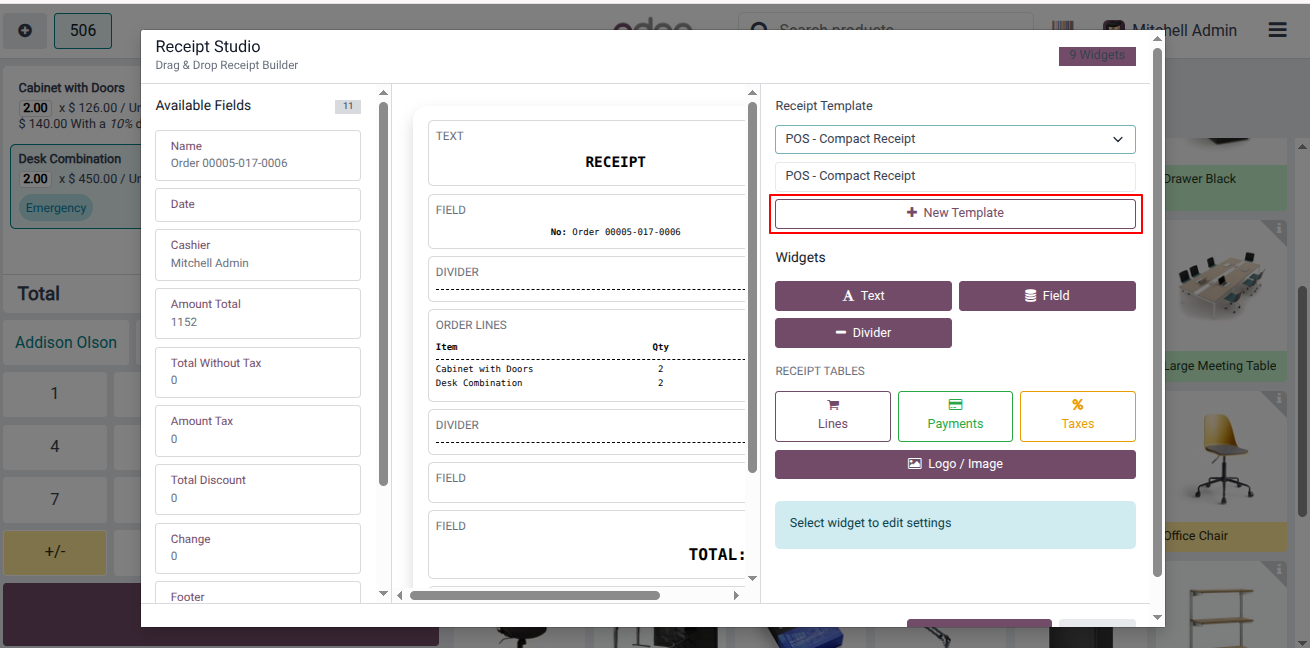Viewport: 1310px width, 648px height.
Task: Click the preview horizontal scrollbar left arrow
Action: click(x=400, y=595)
